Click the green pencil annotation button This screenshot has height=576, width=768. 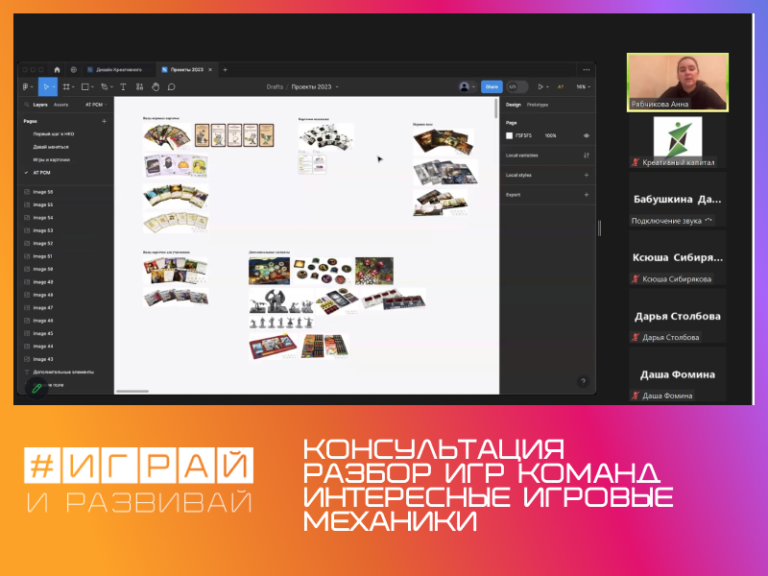click(37, 388)
